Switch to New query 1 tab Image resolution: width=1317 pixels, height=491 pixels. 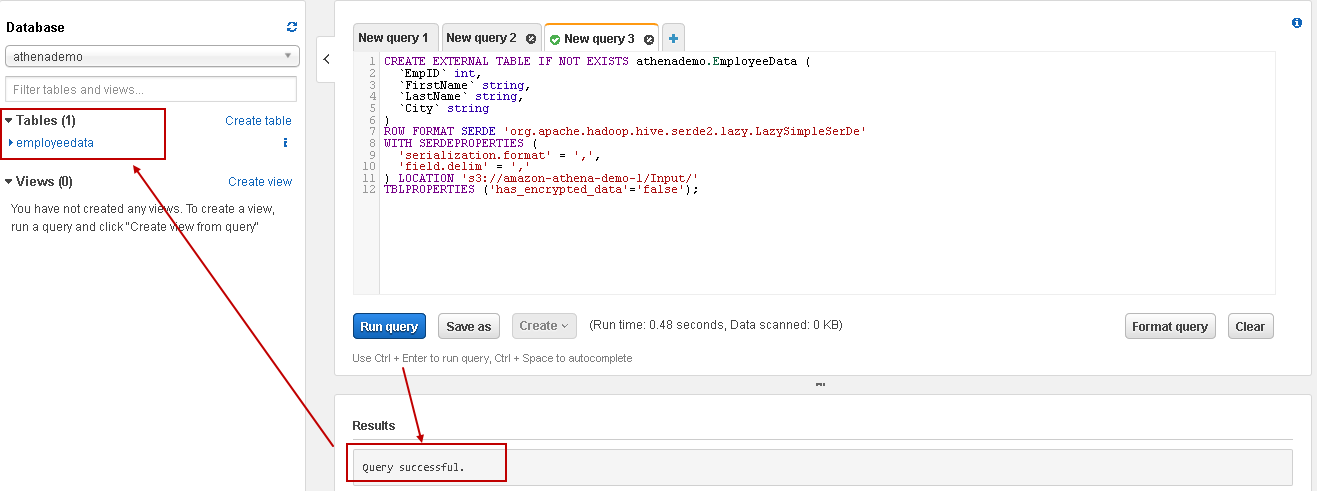click(394, 38)
